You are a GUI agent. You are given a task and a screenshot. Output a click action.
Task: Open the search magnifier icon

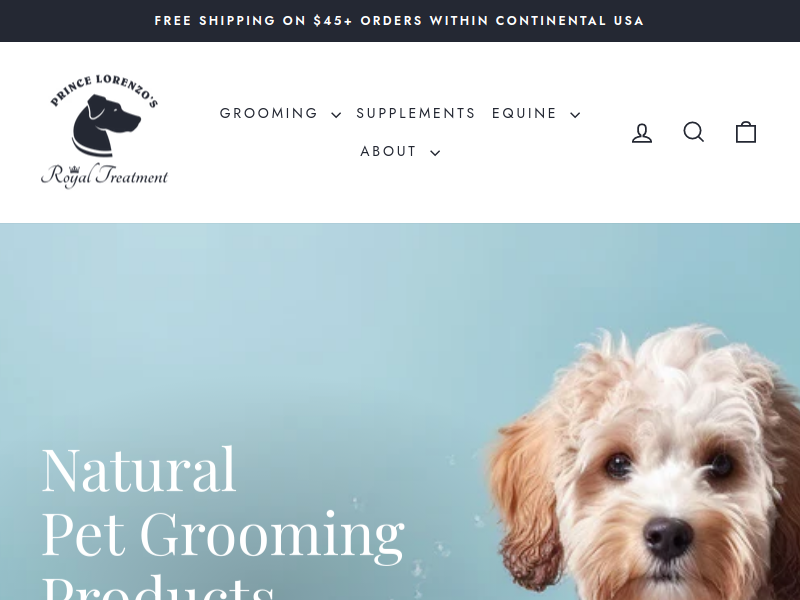[x=694, y=132]
